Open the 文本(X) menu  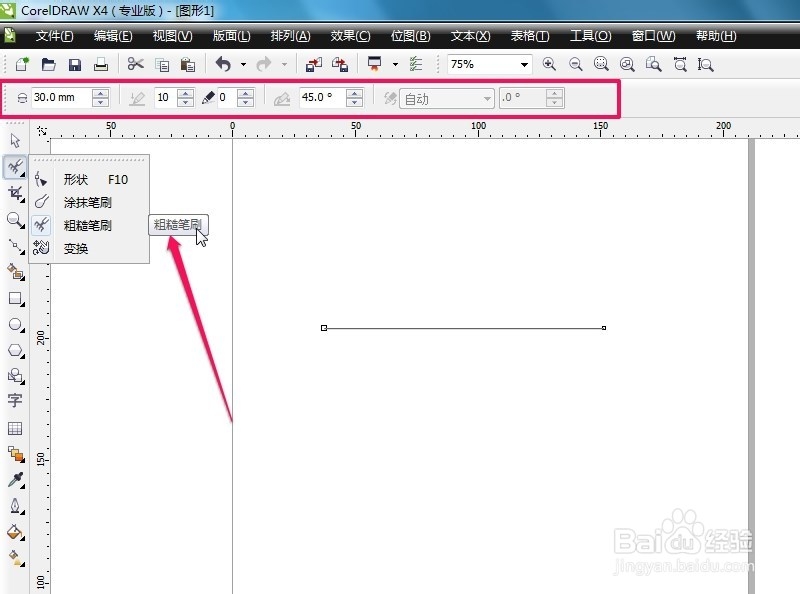[x=470, y=36]
